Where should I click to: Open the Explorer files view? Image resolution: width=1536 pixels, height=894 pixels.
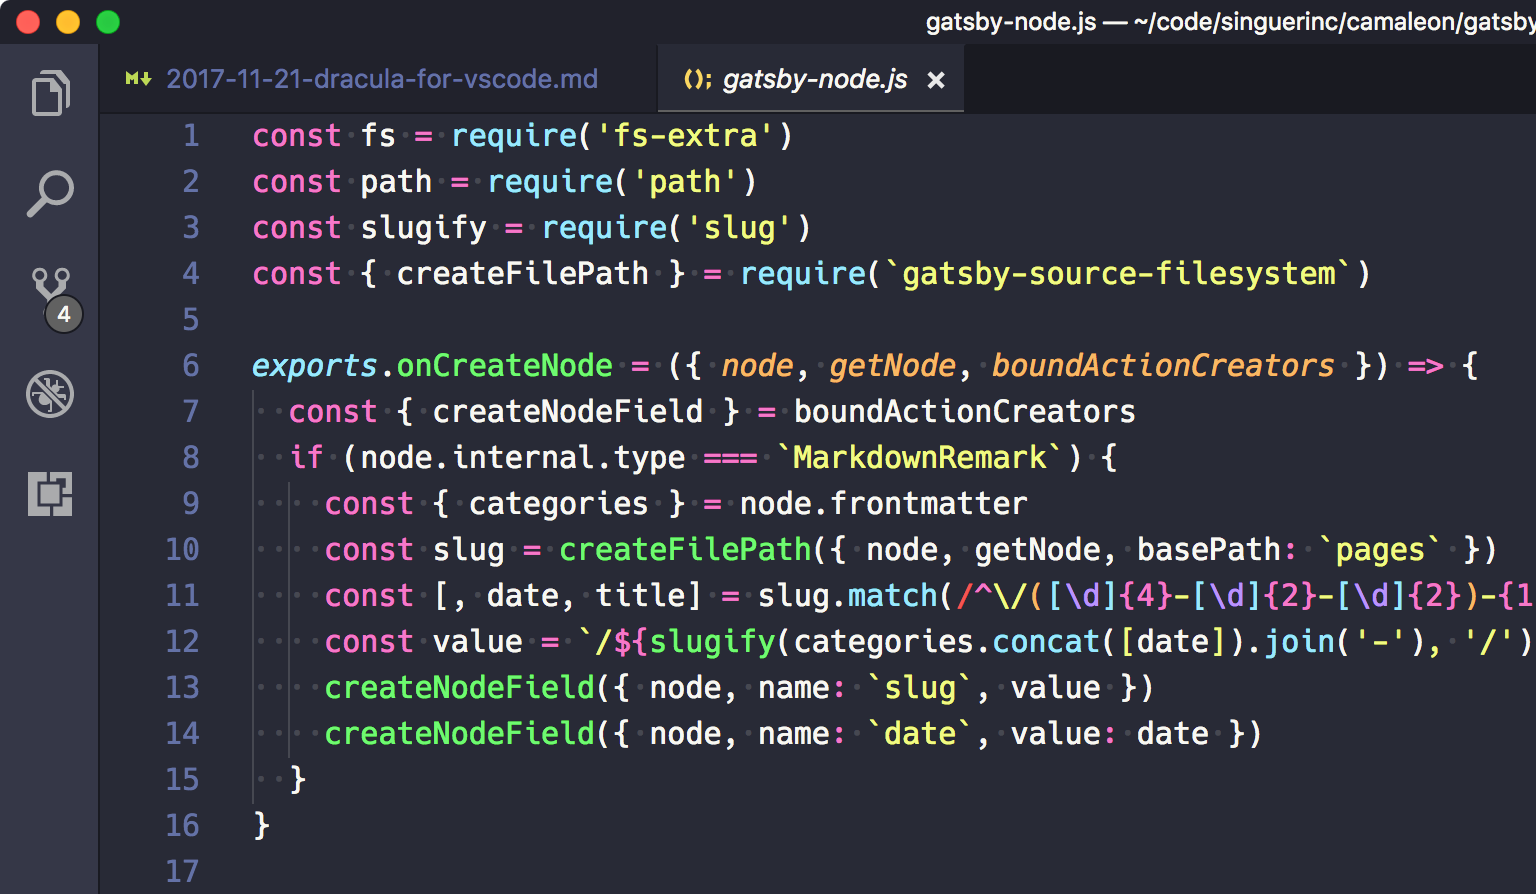click(50, 93)
